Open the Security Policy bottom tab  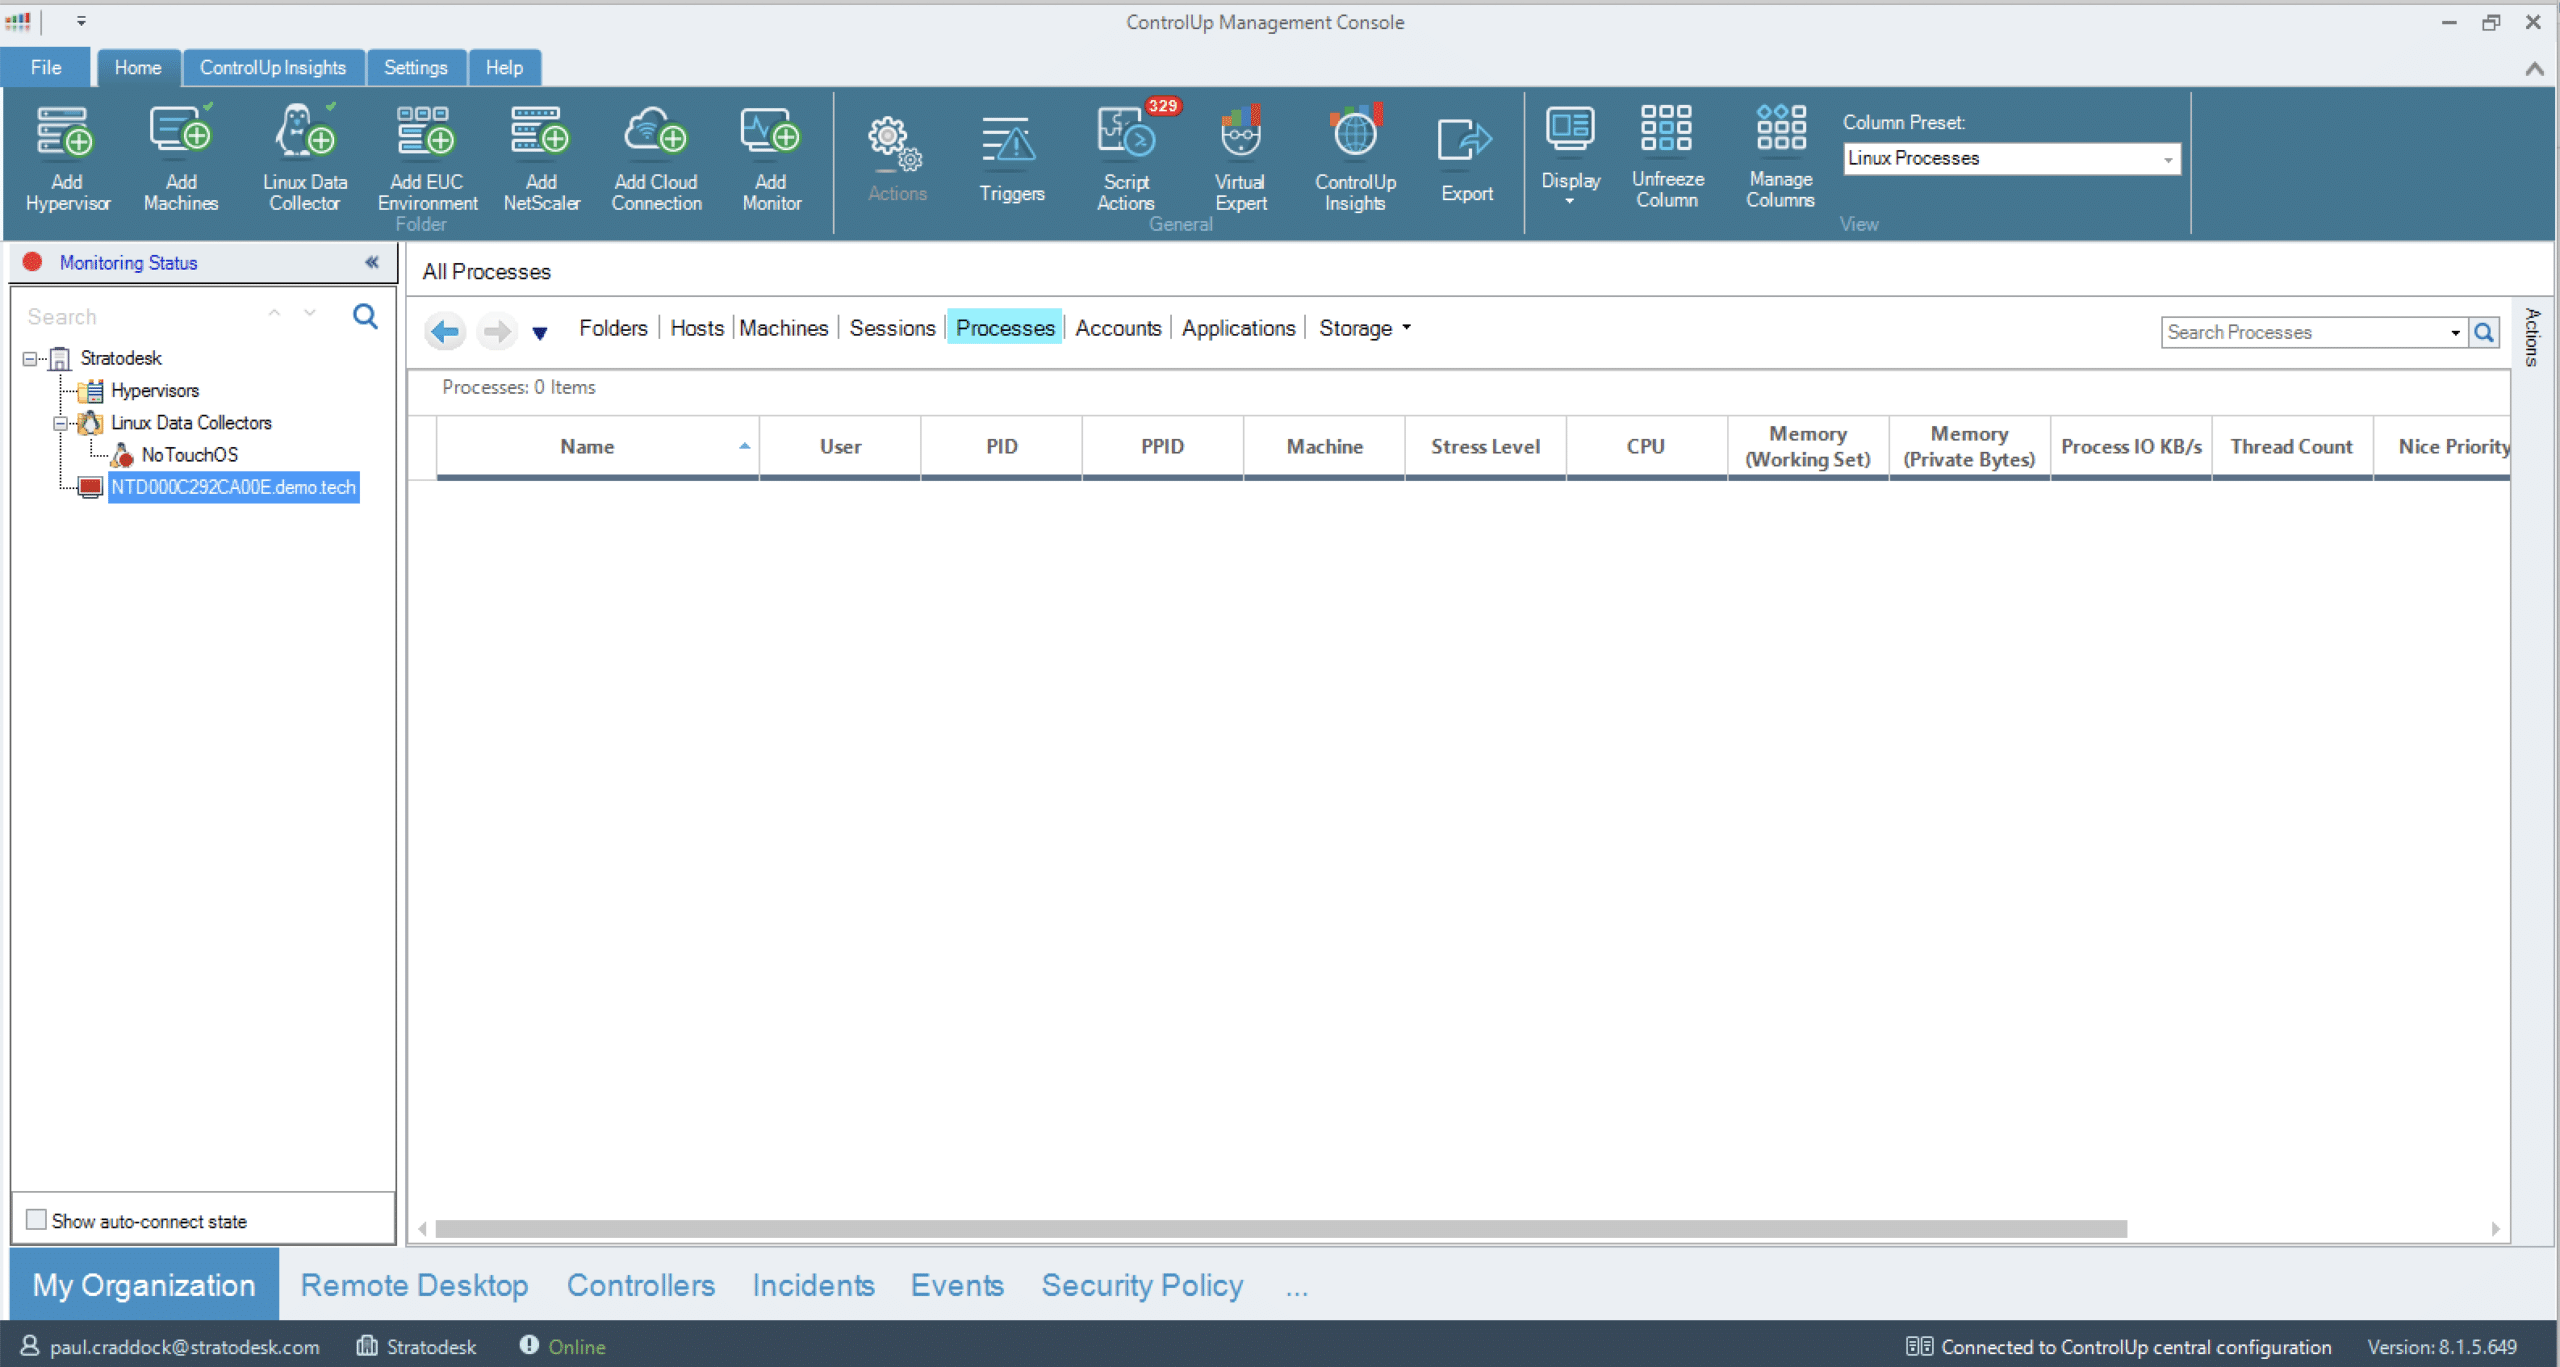1142,1285
